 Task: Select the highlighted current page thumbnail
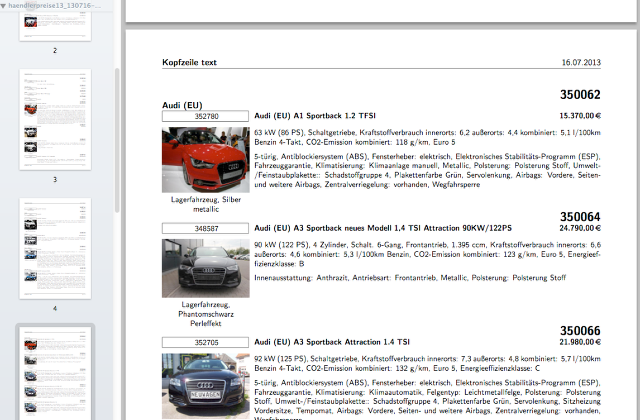pyautogui.click(x=54, y=373)
